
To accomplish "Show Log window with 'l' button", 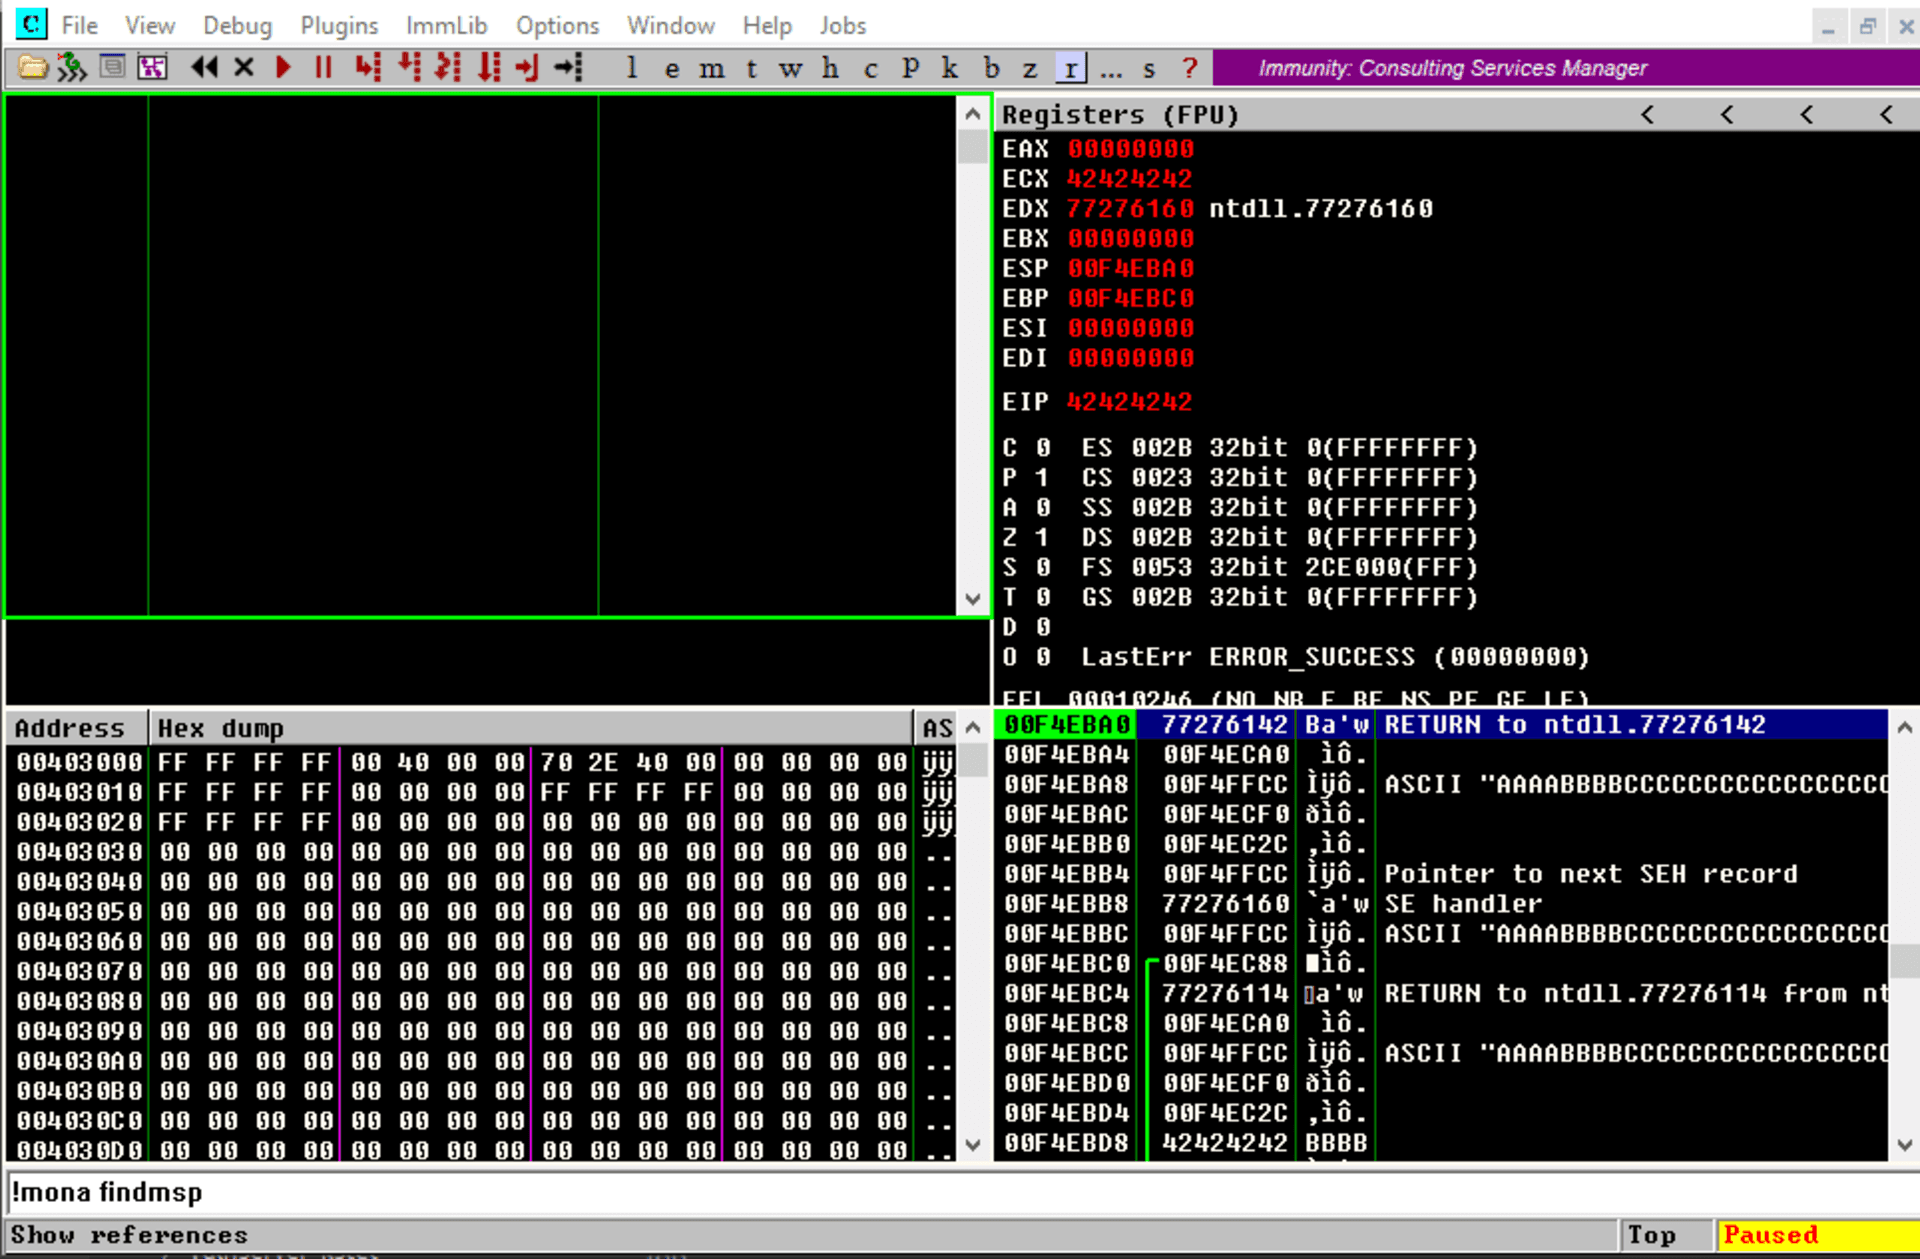I will coord(631,68).
